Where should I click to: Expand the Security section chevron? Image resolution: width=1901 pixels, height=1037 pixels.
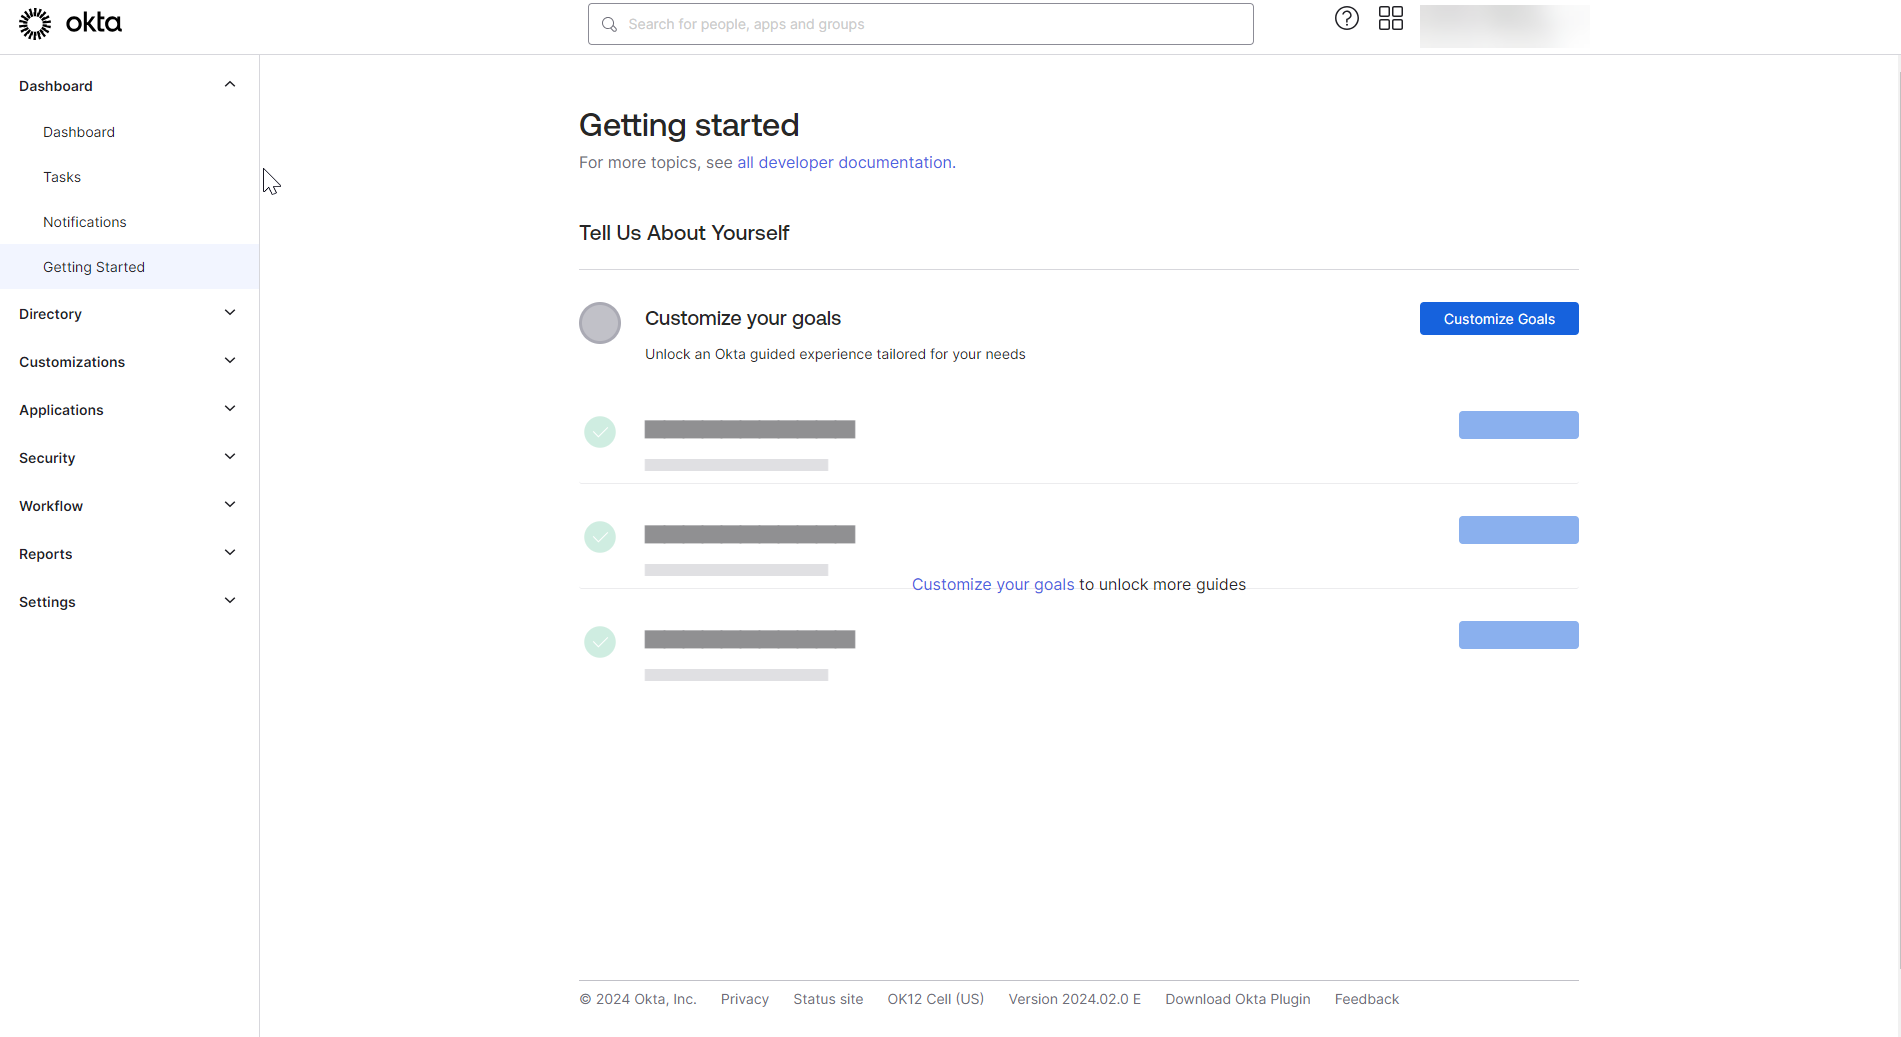[x=230, y=457]
